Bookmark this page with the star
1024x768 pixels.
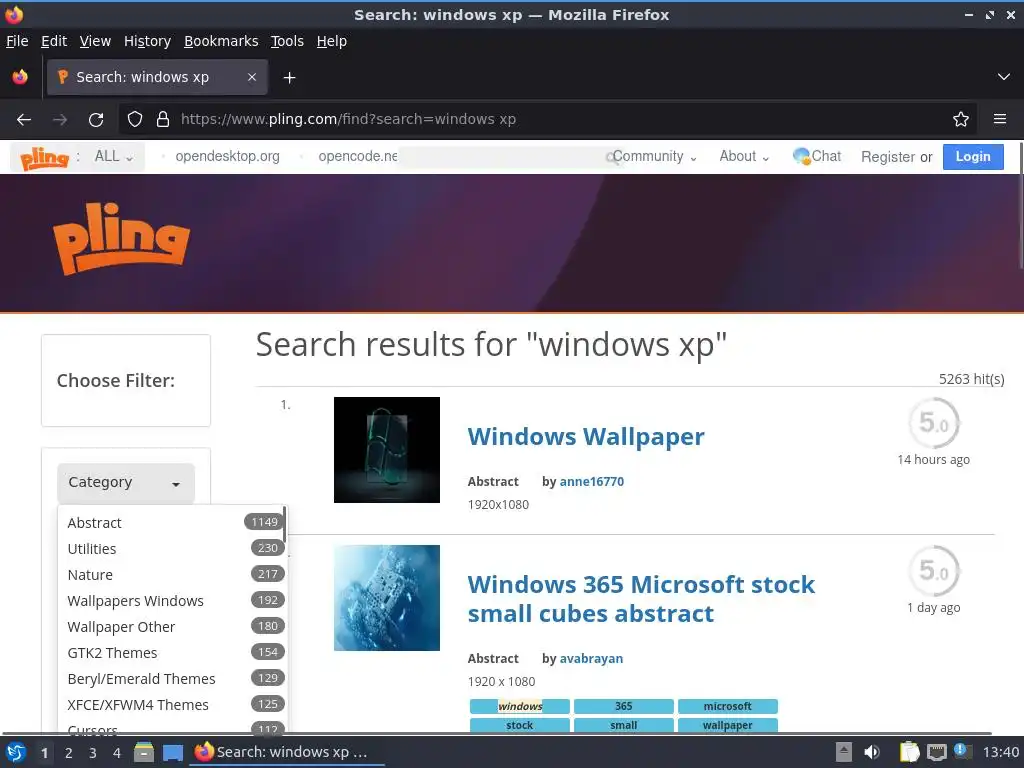tap(961, 119)
